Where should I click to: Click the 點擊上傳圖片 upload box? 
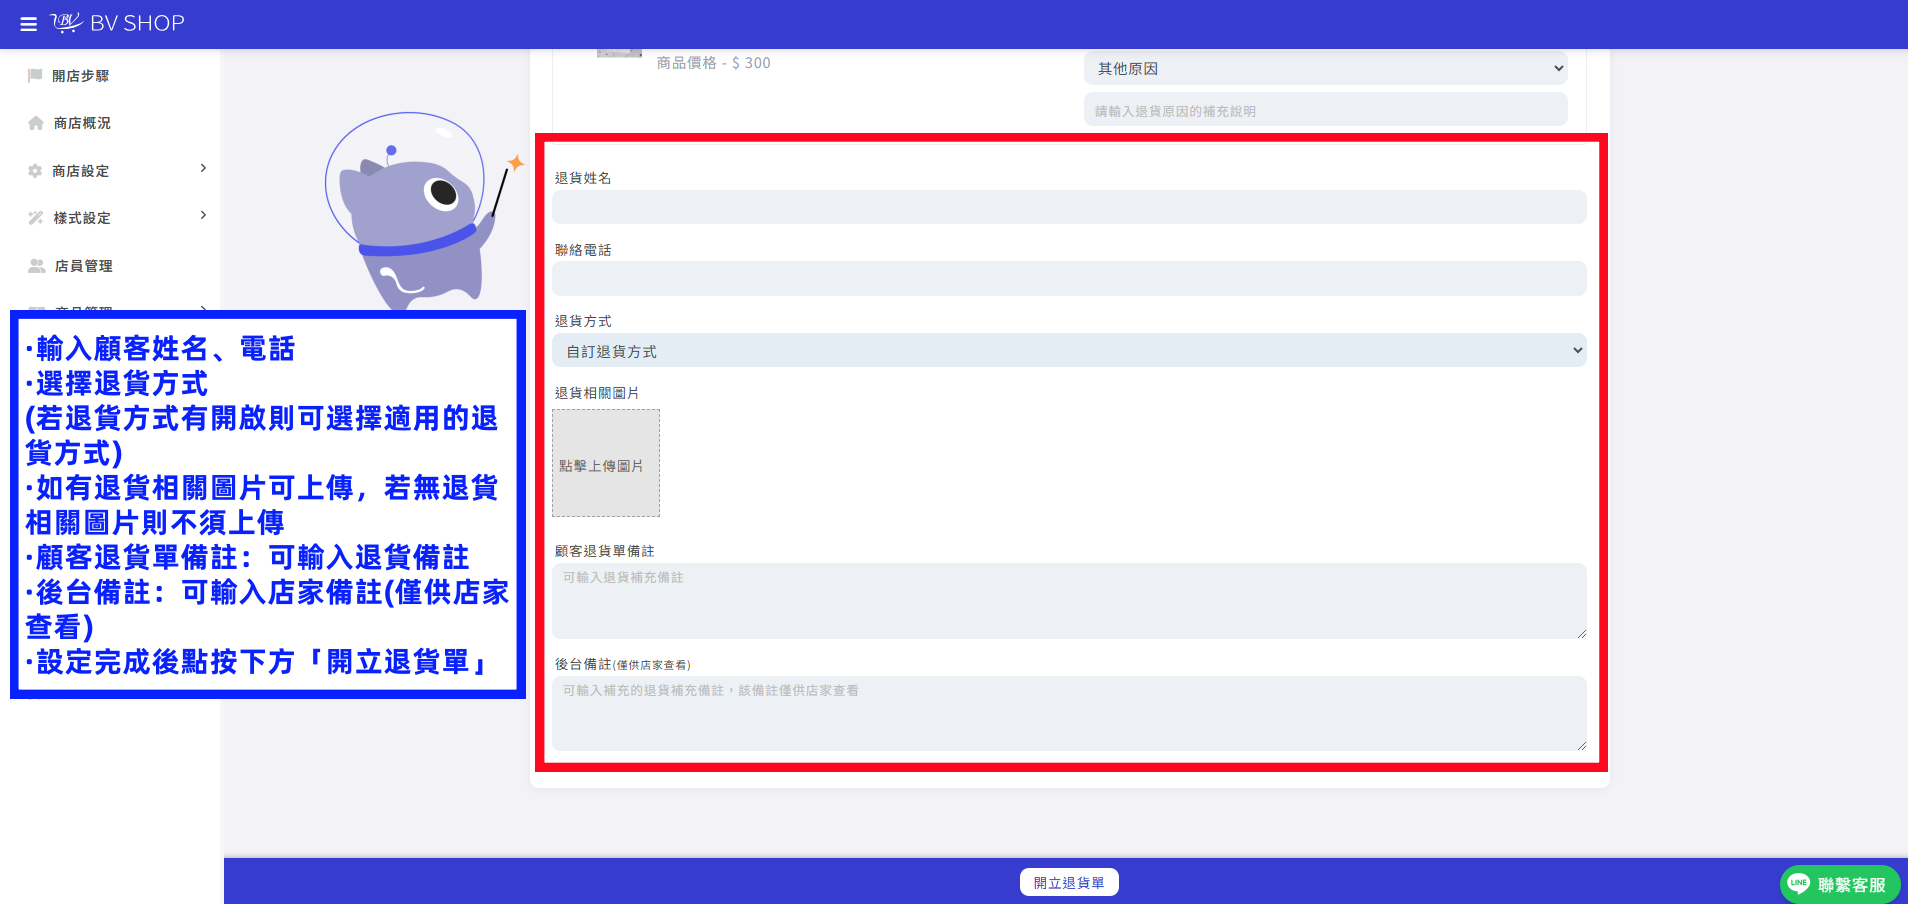click(x=606, y=463)
